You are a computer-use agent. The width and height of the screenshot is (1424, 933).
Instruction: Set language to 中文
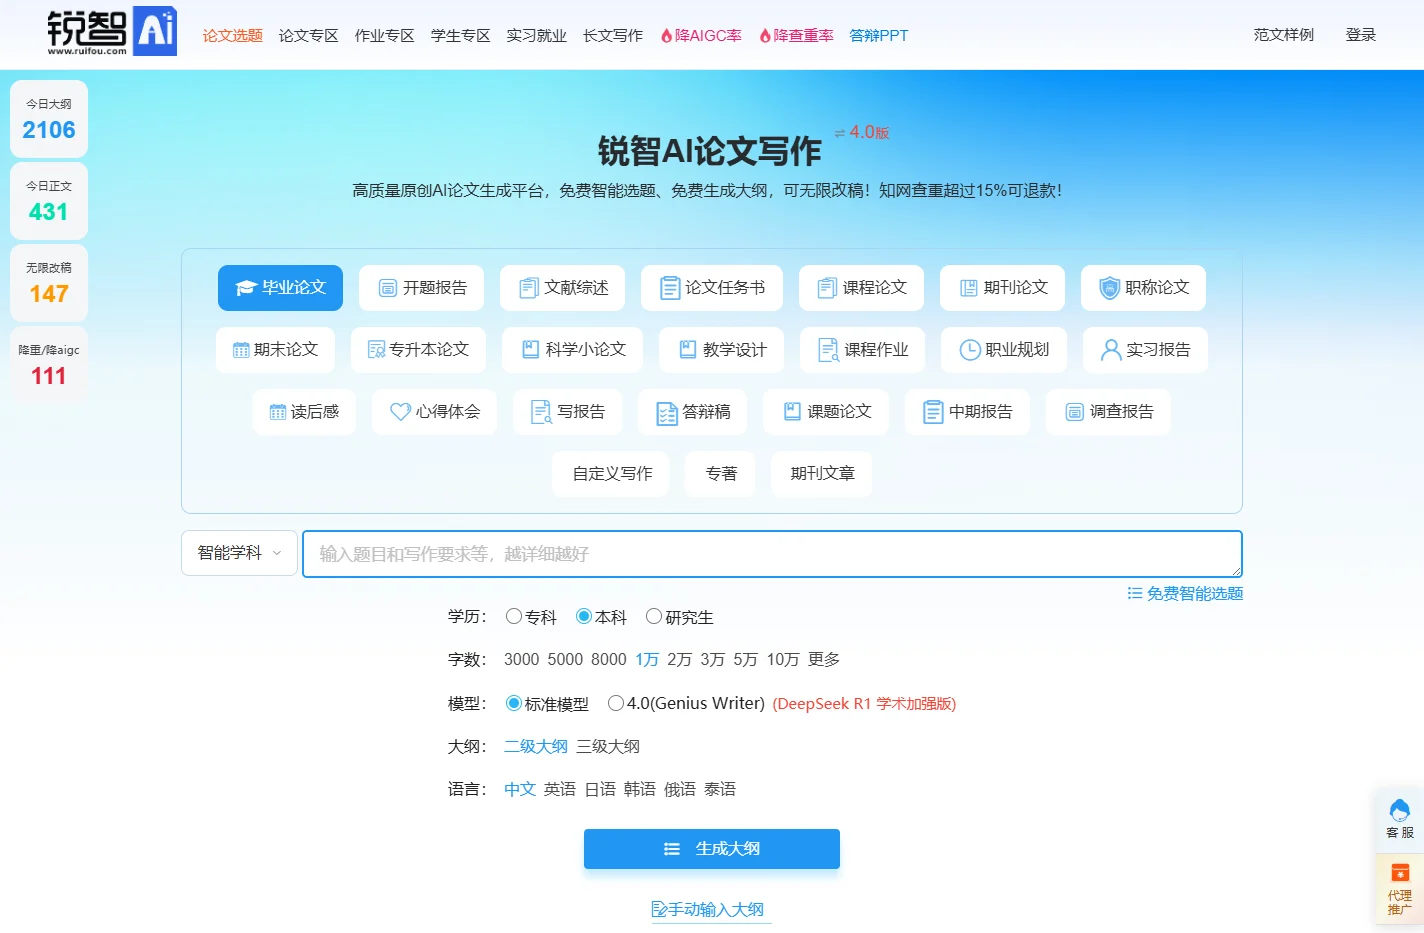(520, 790)
